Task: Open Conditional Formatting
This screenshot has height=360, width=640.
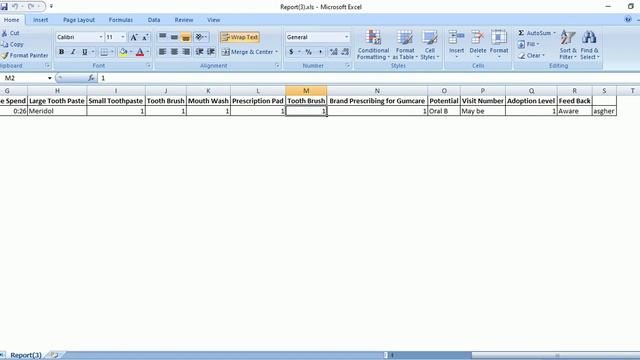Action: (373, 45)
